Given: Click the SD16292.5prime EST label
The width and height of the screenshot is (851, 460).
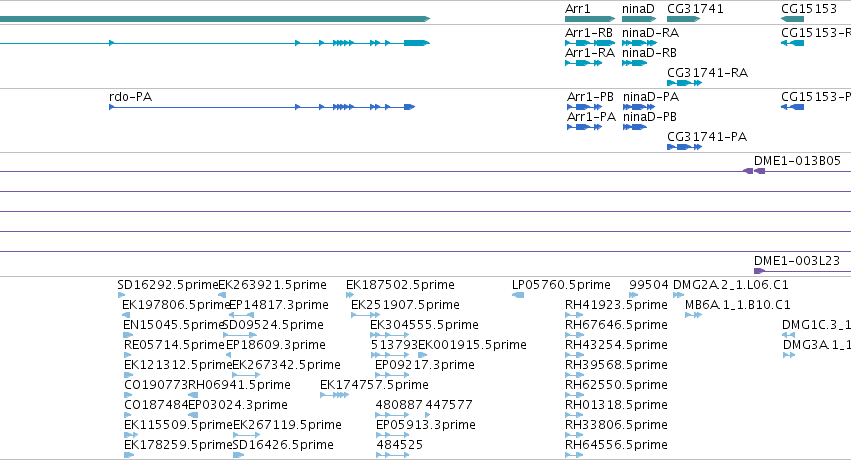Looking at the screenshot, I should click(167, 285).
